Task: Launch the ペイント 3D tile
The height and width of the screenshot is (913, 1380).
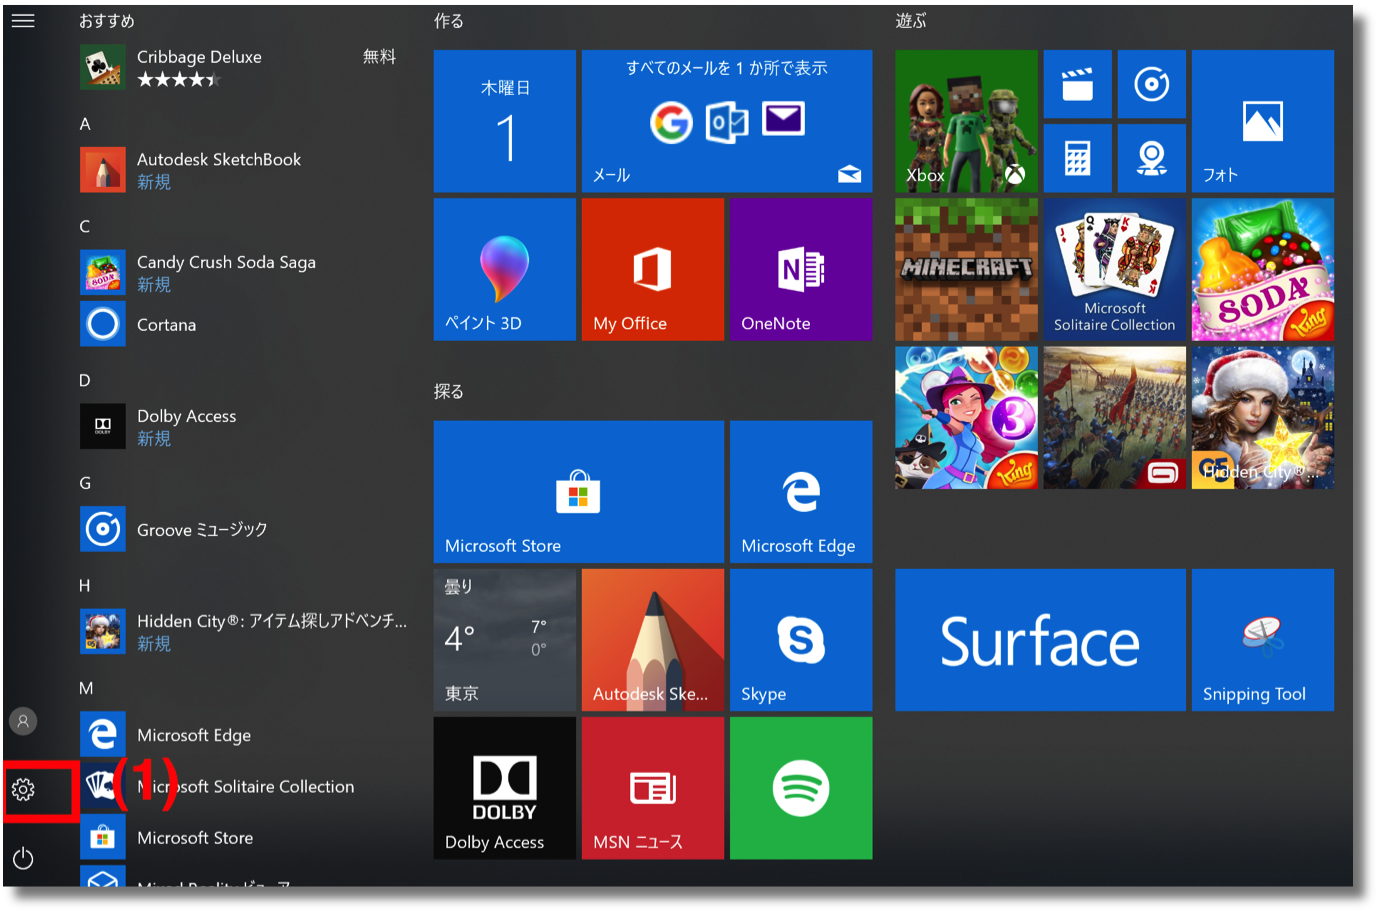Action: 505,269
